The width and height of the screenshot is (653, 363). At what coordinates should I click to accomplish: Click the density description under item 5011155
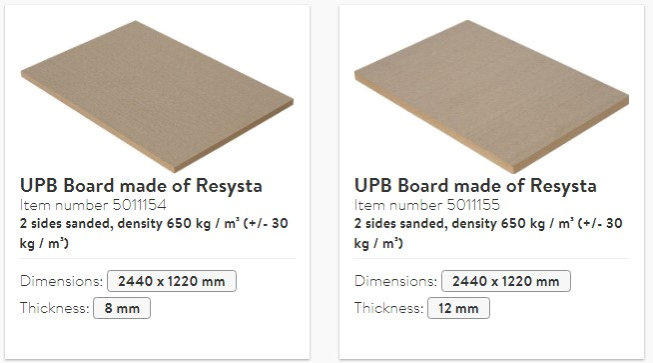(x=488, y=233)
